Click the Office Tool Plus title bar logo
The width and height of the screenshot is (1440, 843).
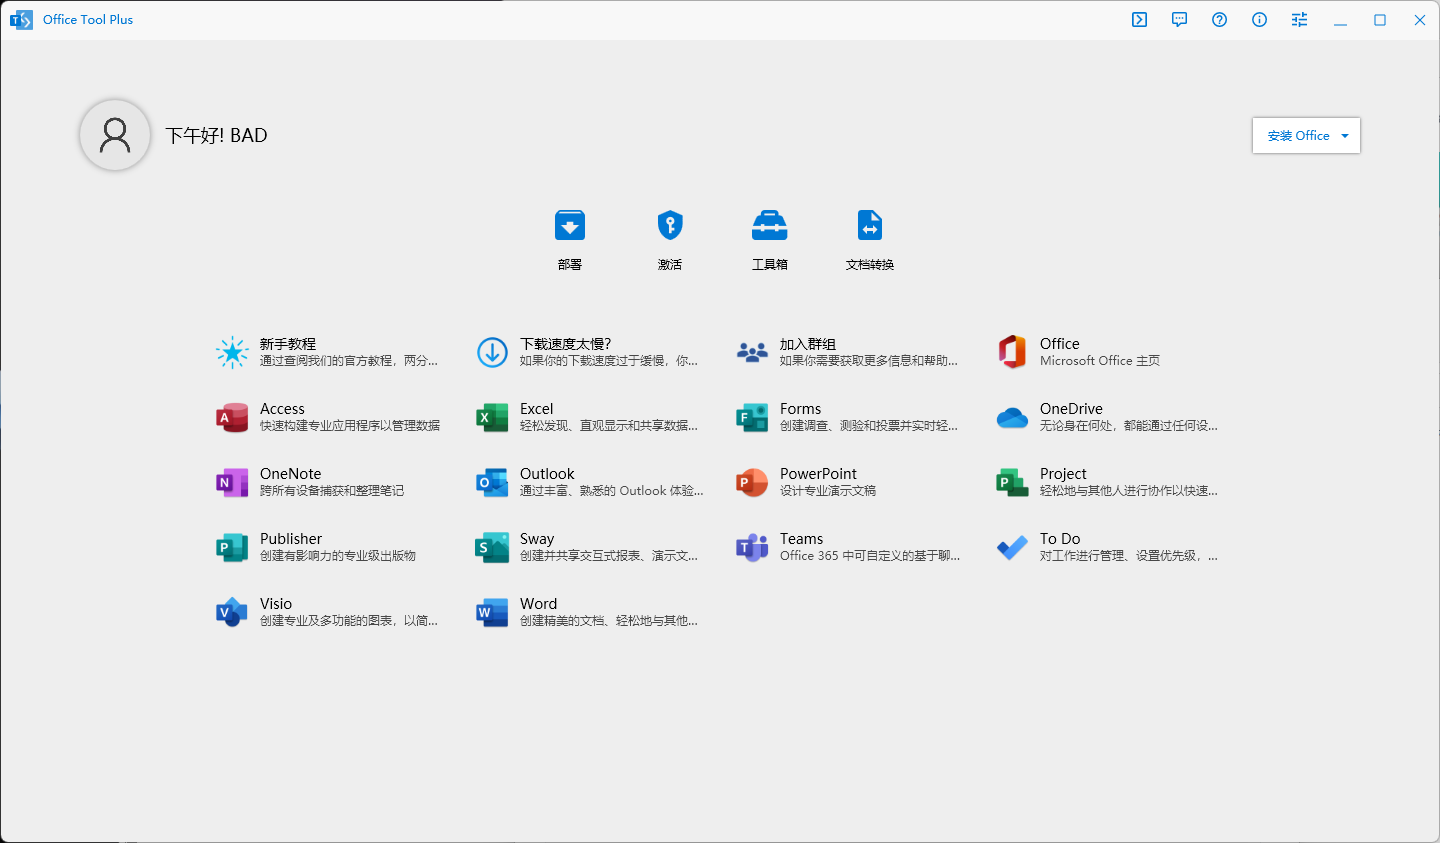point(21,20)
